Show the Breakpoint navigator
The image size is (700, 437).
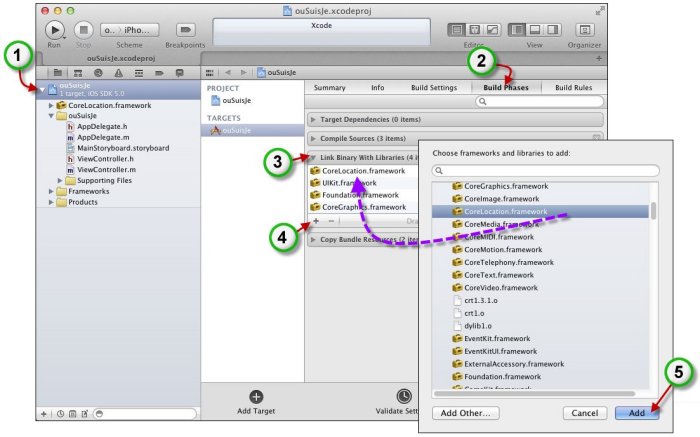tap(159, 73)
